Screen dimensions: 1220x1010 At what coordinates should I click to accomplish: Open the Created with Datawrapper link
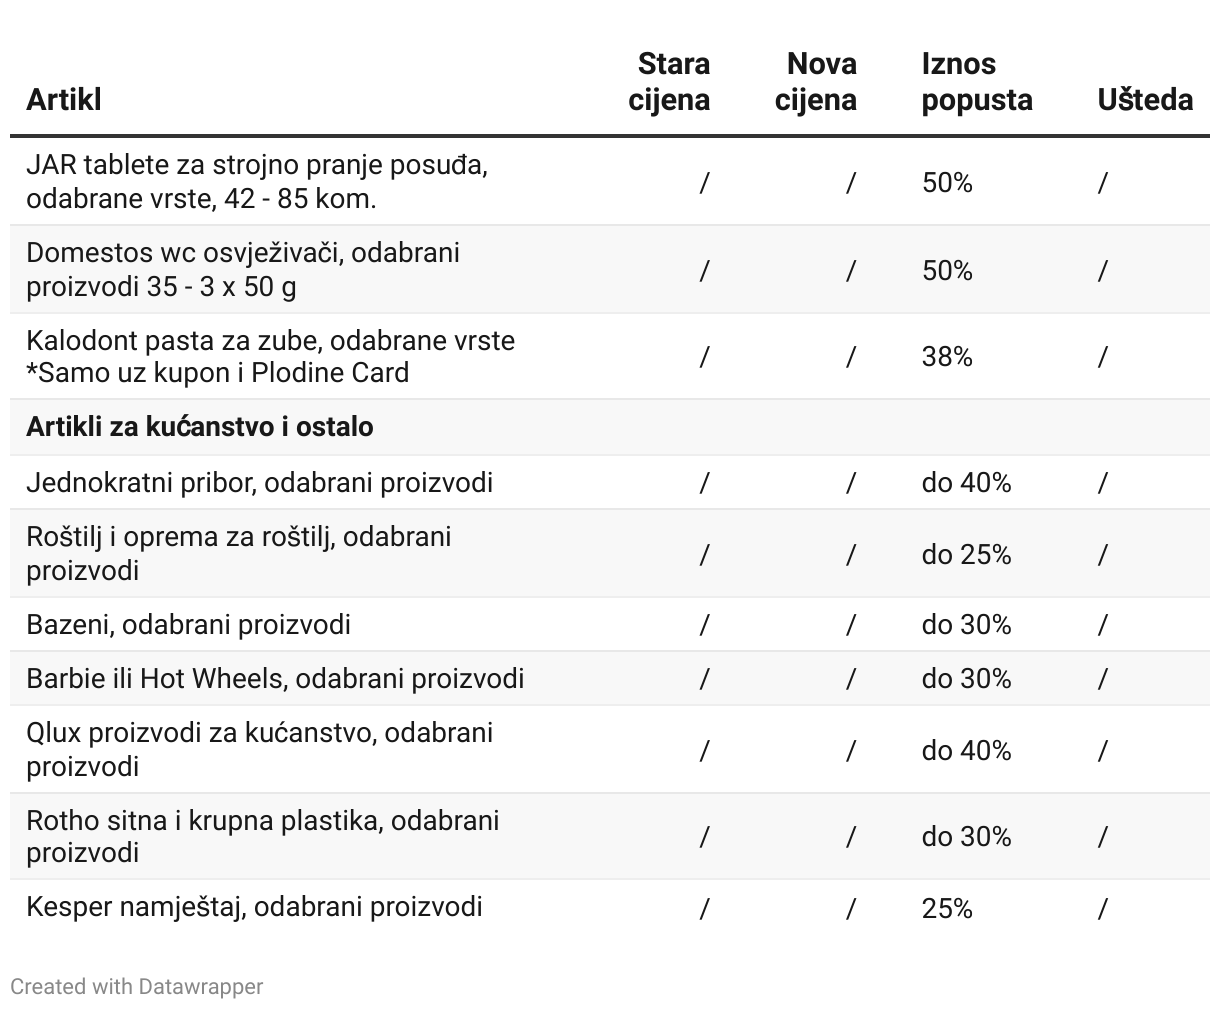click(136, 987)
